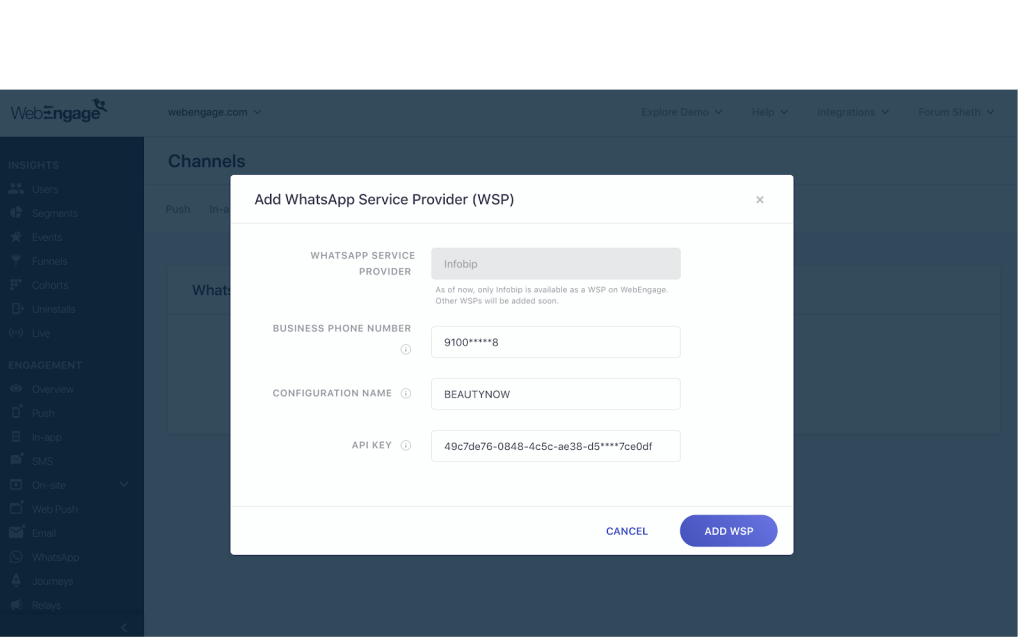This screenshot has height=640, width=1024.
Task: Click the WebEngage logo
Action: point(58,111)
